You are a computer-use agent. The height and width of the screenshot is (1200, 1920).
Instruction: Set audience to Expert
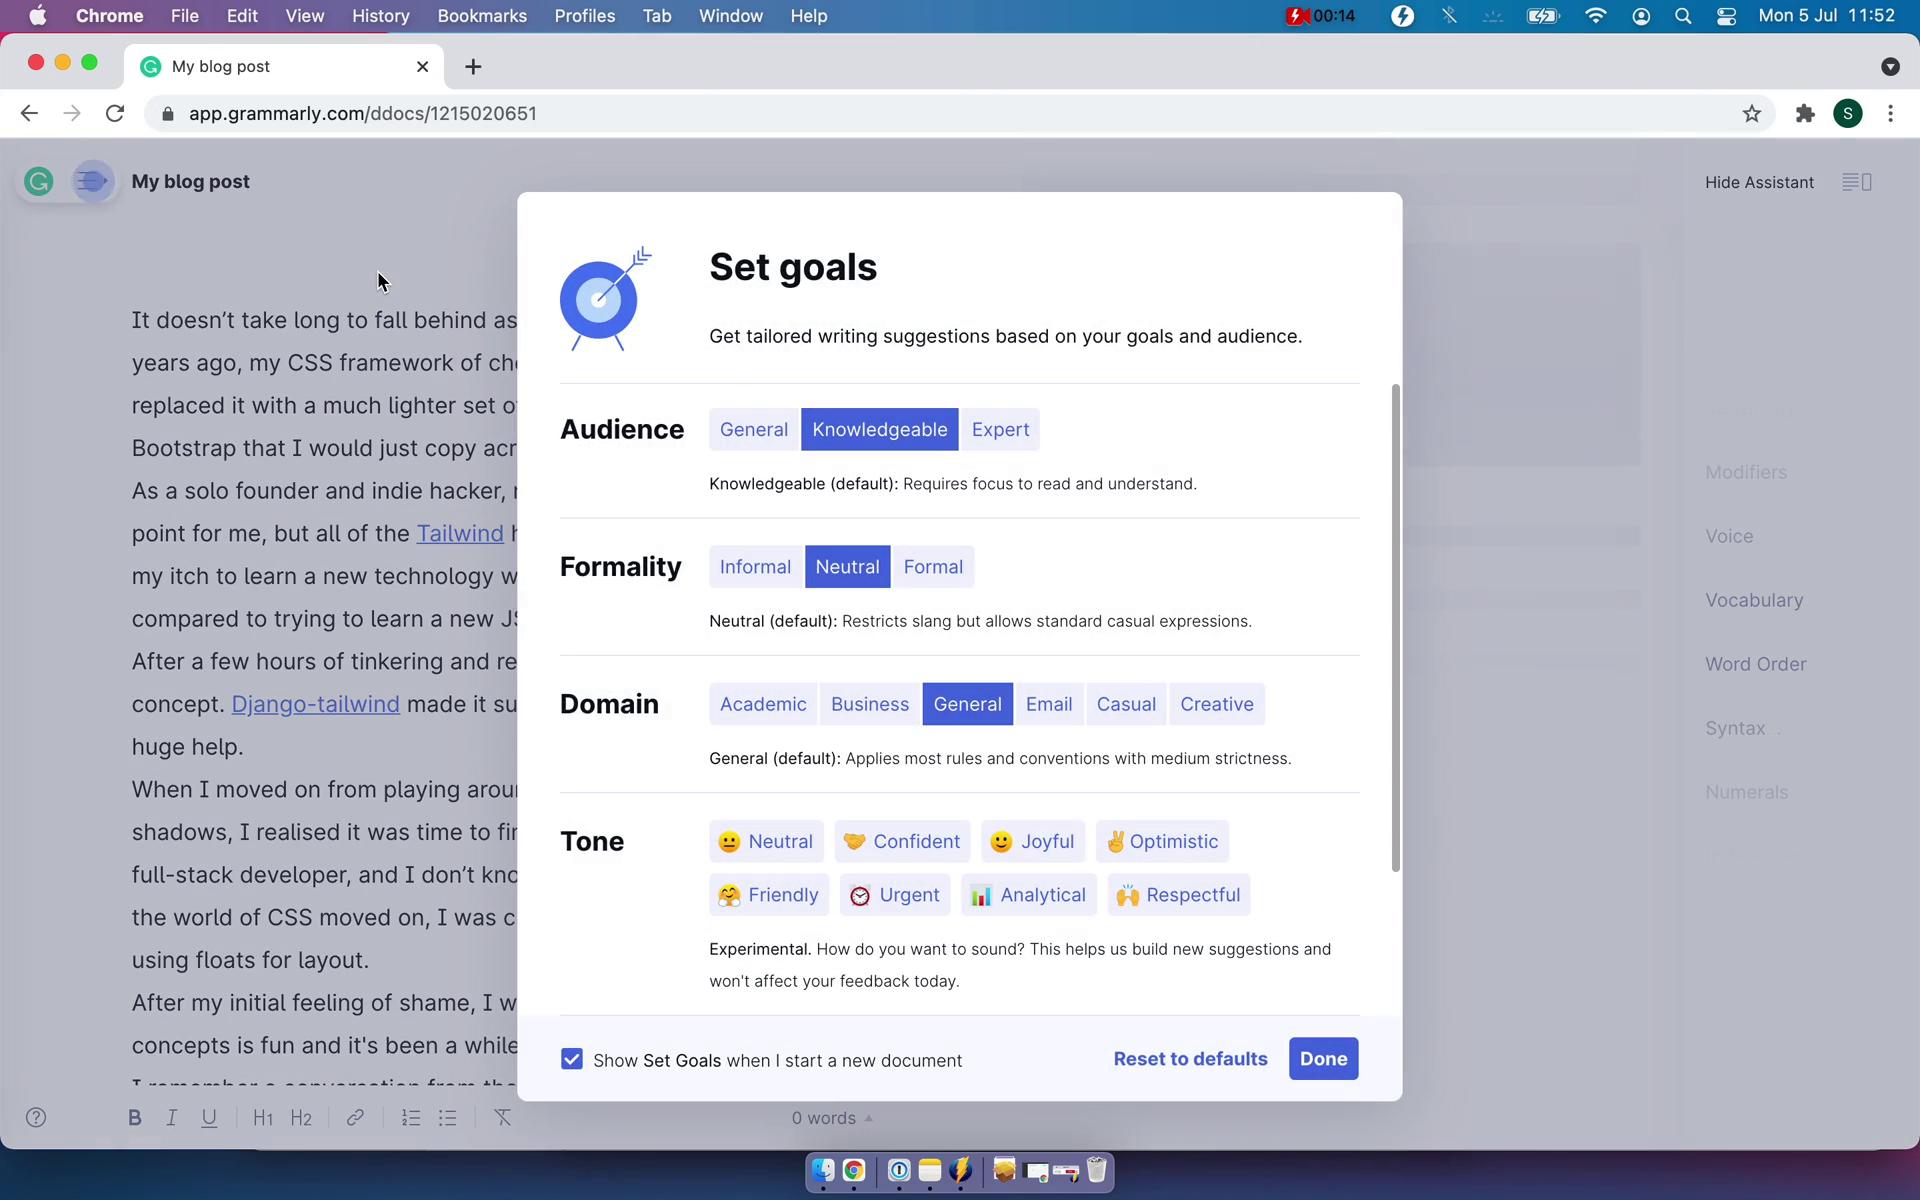(1000, 430)
